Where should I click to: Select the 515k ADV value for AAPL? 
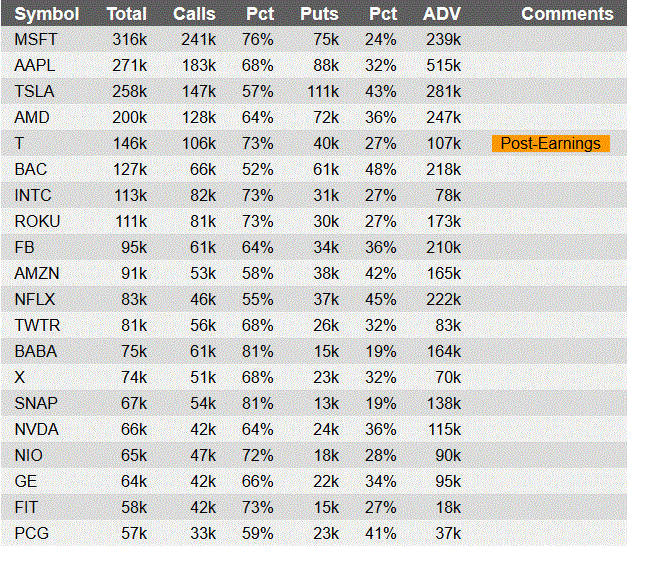click(443, 66)
